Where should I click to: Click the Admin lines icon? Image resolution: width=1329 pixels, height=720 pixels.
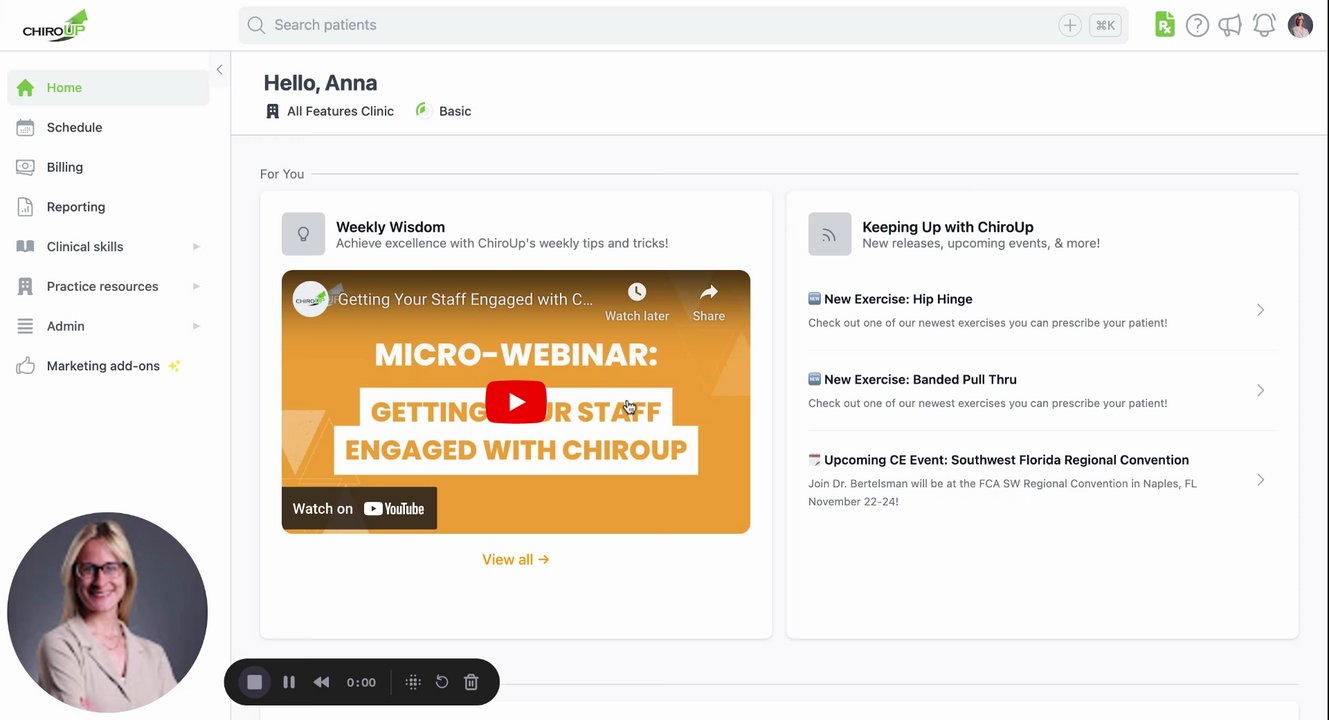(x=26, y=326)
